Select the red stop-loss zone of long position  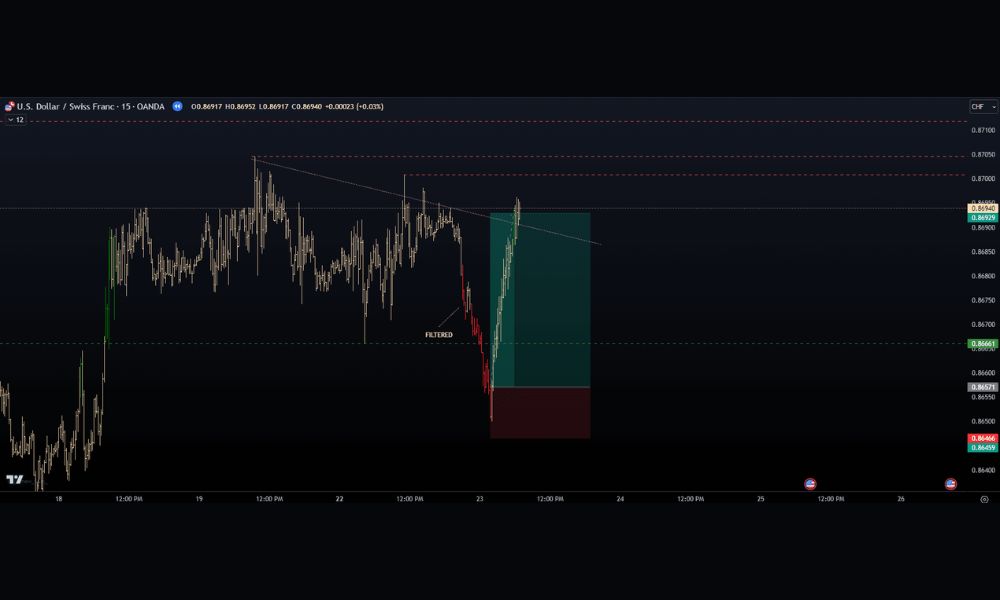[540, 412]
